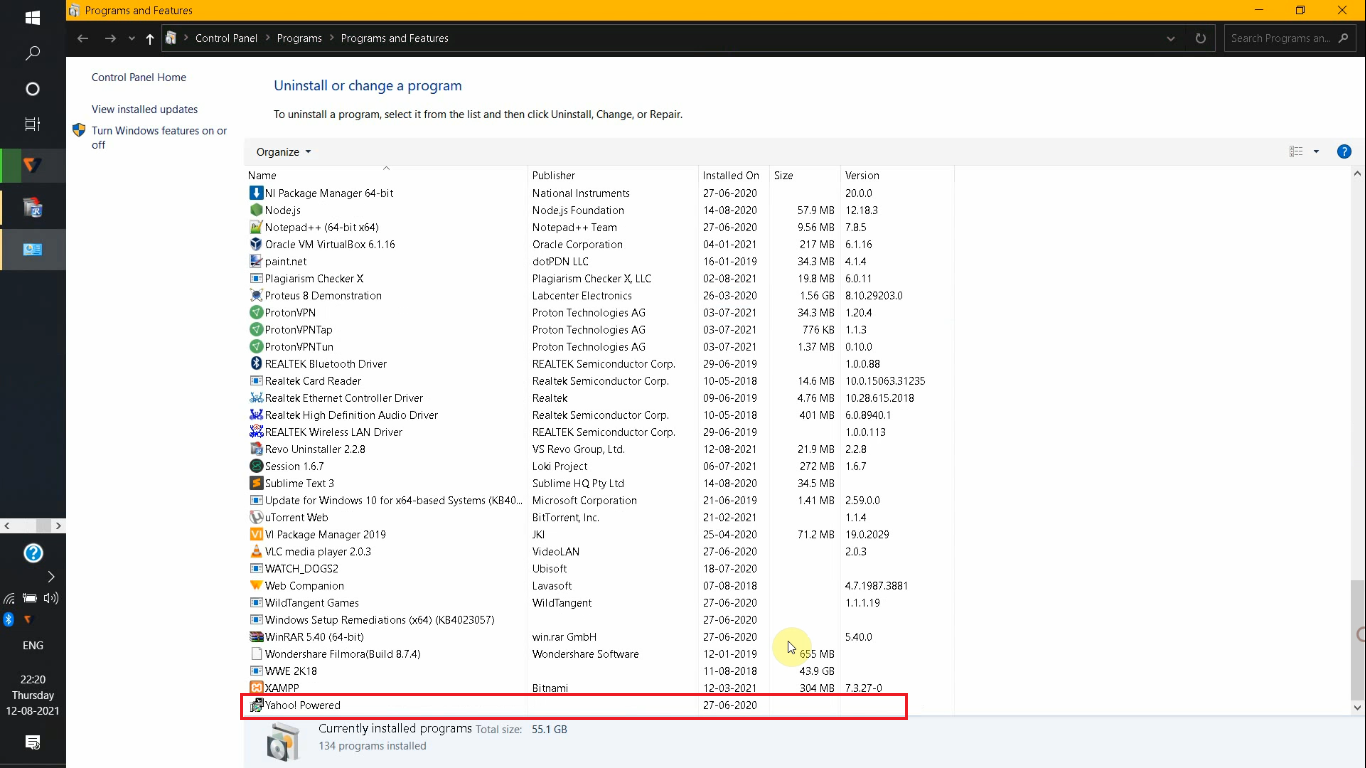Expand the view options dropdown arrow
1366x768 pixels.
[x=1315, y=151]
